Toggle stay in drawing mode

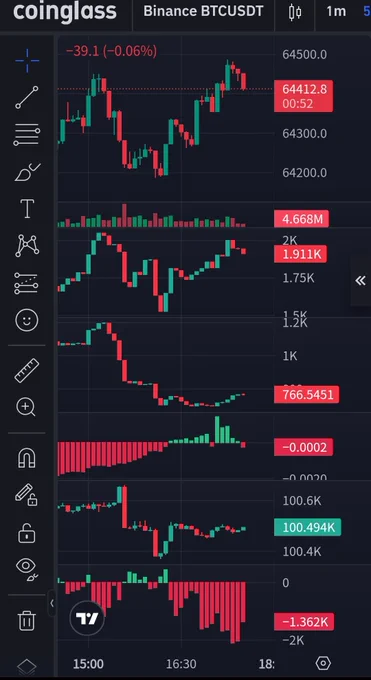tap(26, 494)
